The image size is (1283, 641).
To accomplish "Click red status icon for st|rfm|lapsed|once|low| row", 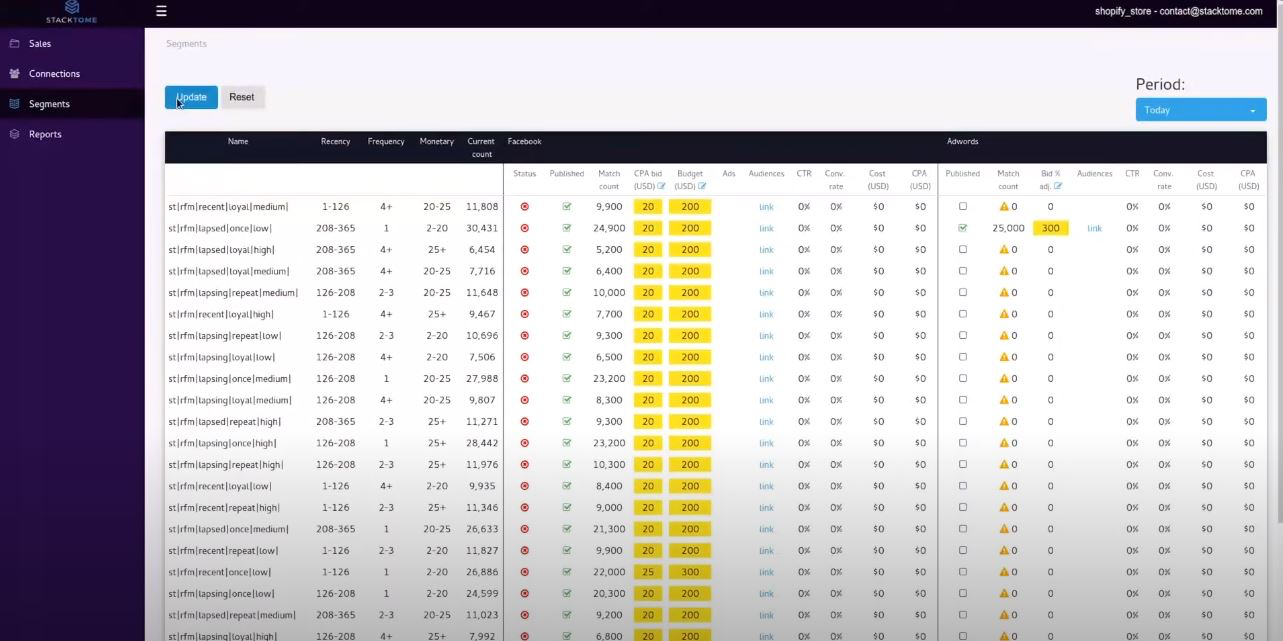I will 524,228.
